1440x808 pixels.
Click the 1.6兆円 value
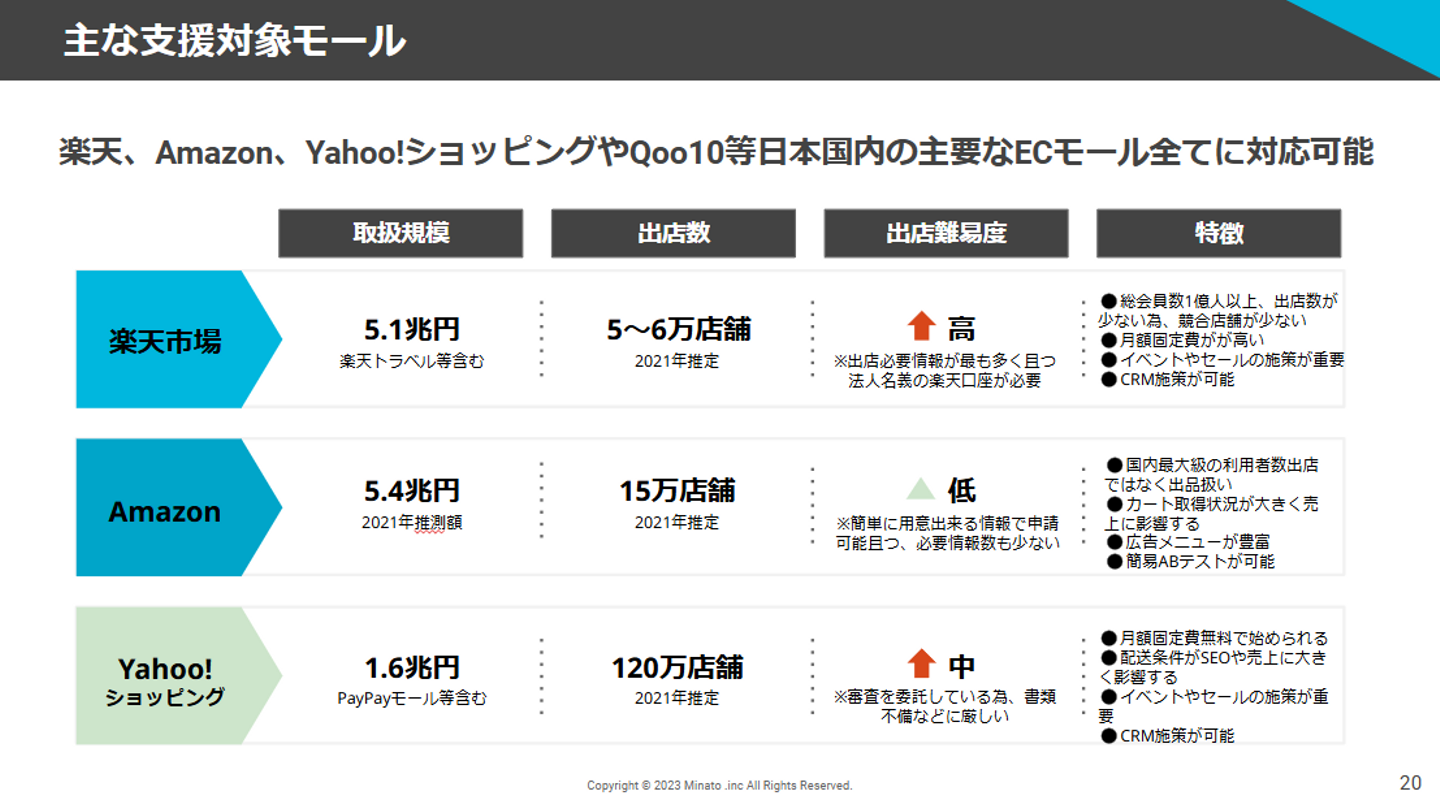412,667
